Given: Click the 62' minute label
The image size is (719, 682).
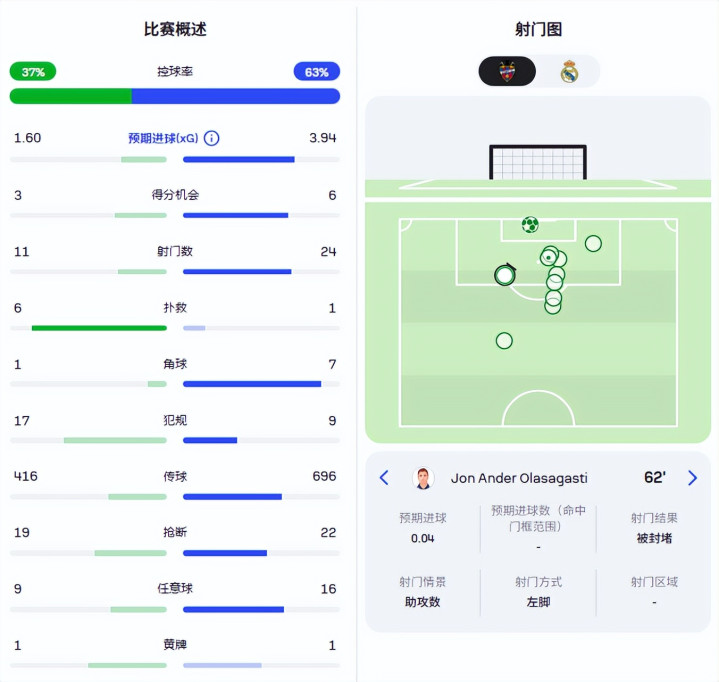Looking at the screenshot, I should click(x=655, y=478).
